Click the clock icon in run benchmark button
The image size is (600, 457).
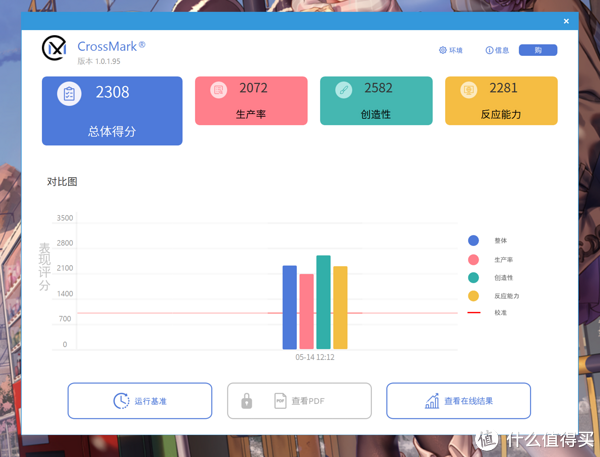(121, 401)
